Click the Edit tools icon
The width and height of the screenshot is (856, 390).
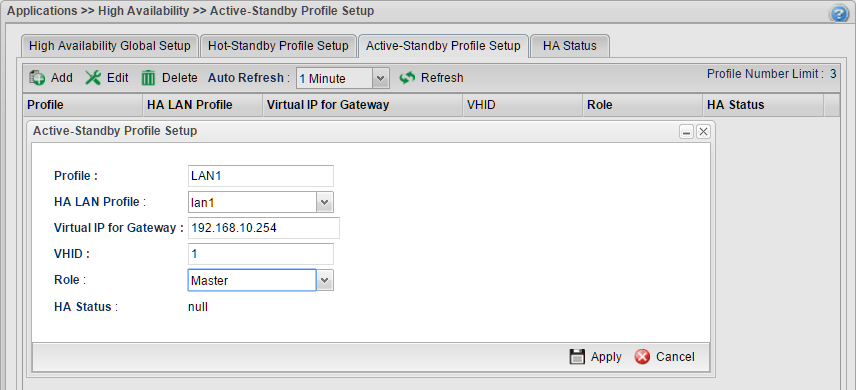pos(93,78)
